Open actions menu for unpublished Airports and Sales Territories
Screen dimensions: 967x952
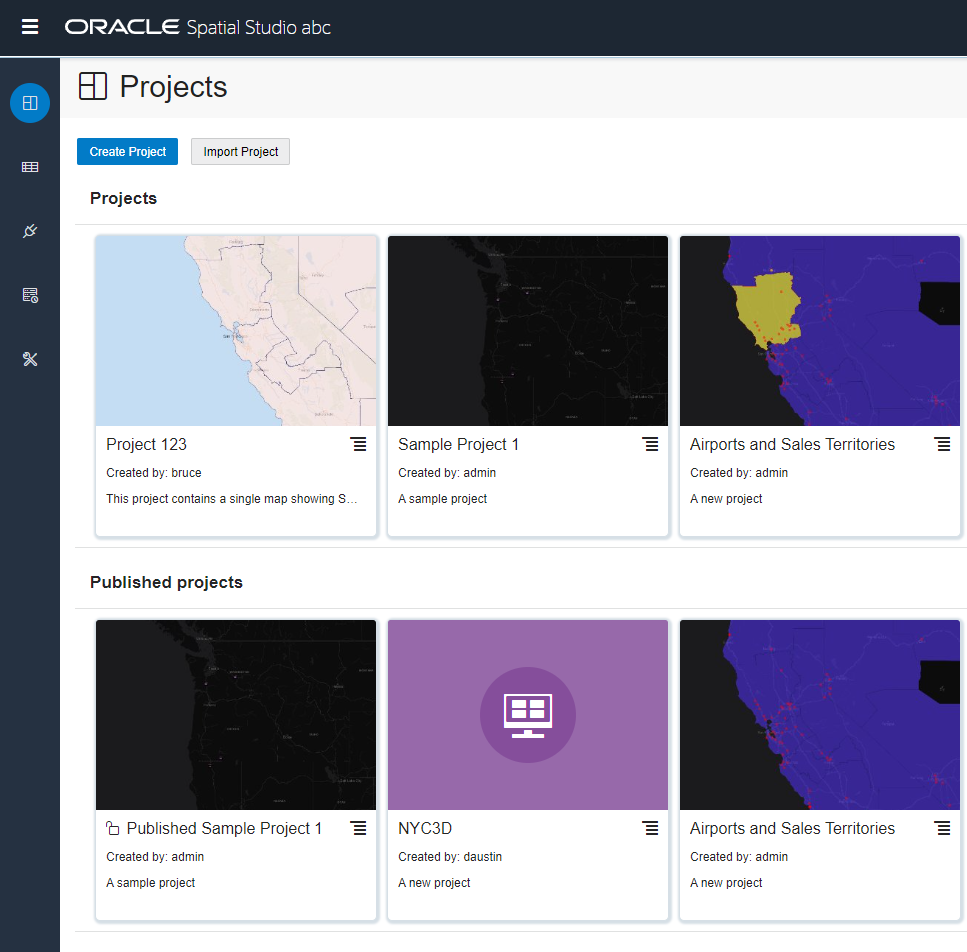942,444
